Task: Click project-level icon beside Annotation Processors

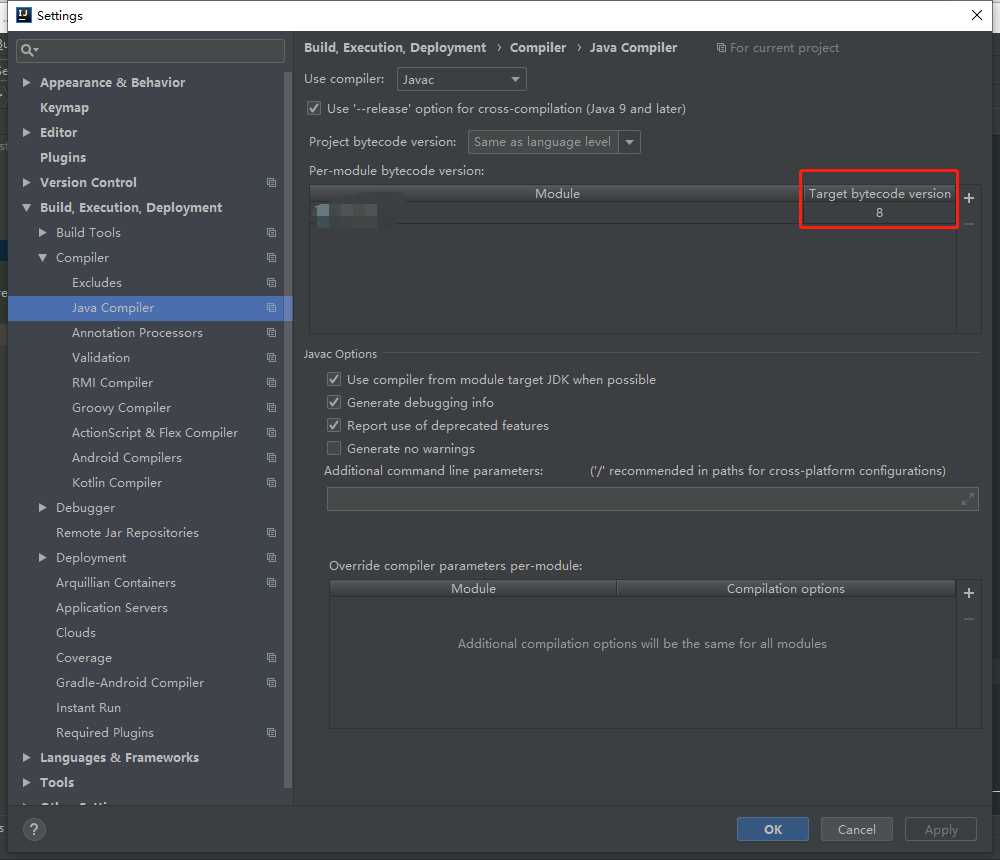Action: (x=271, y=332)
